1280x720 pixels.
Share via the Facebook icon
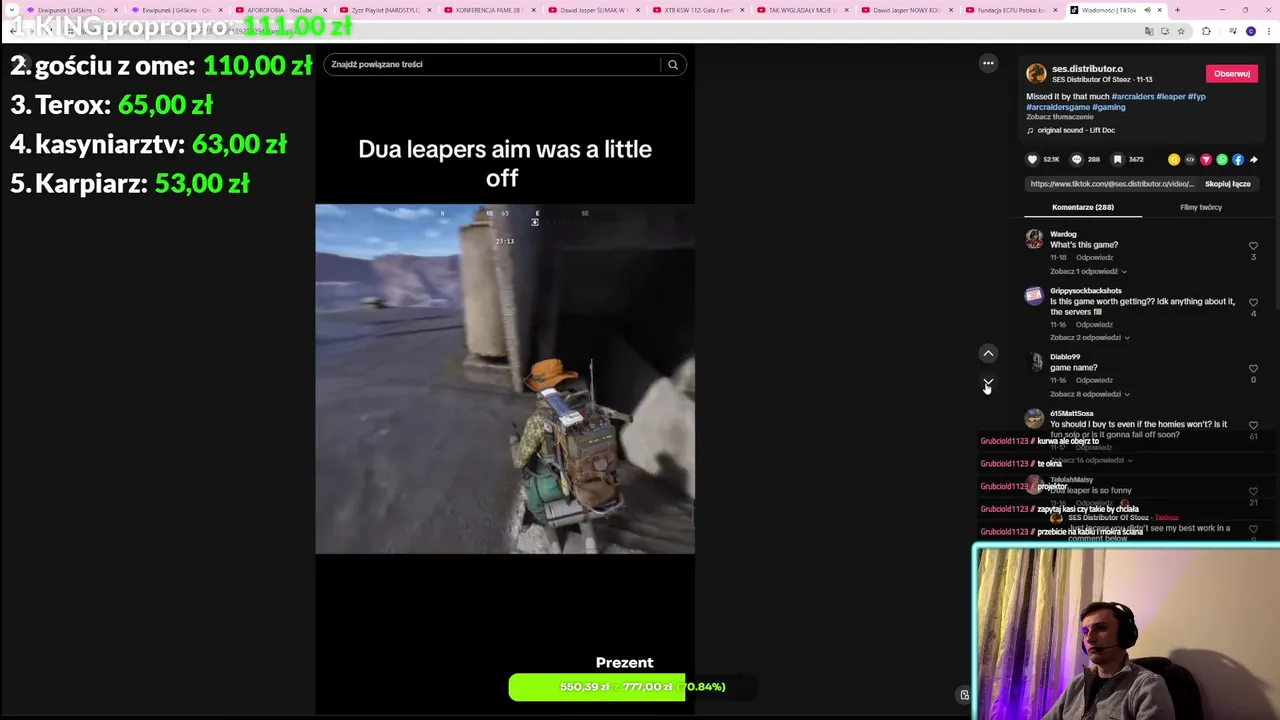(1238, 159)
